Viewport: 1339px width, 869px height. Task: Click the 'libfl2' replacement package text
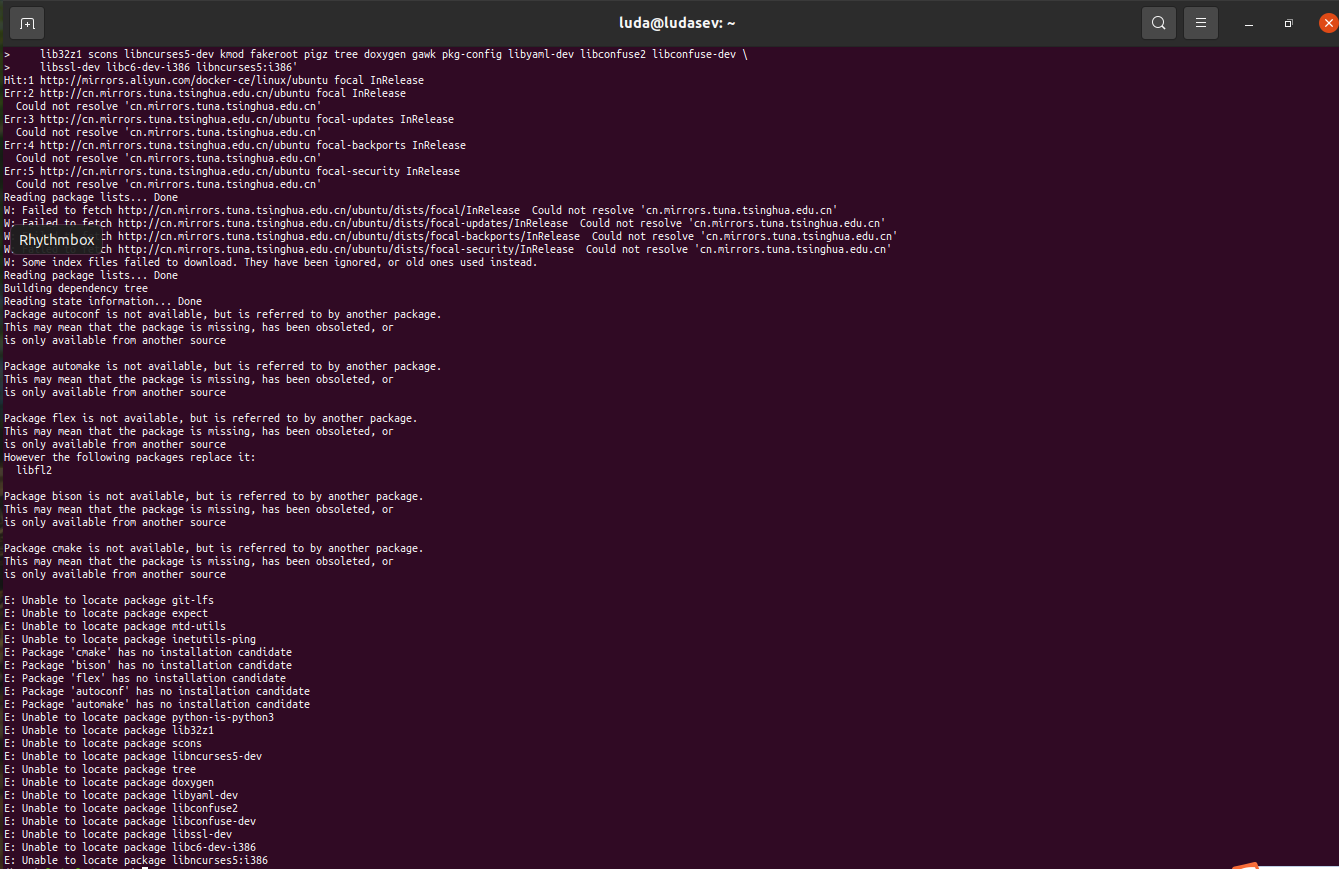tap(34, 470)
